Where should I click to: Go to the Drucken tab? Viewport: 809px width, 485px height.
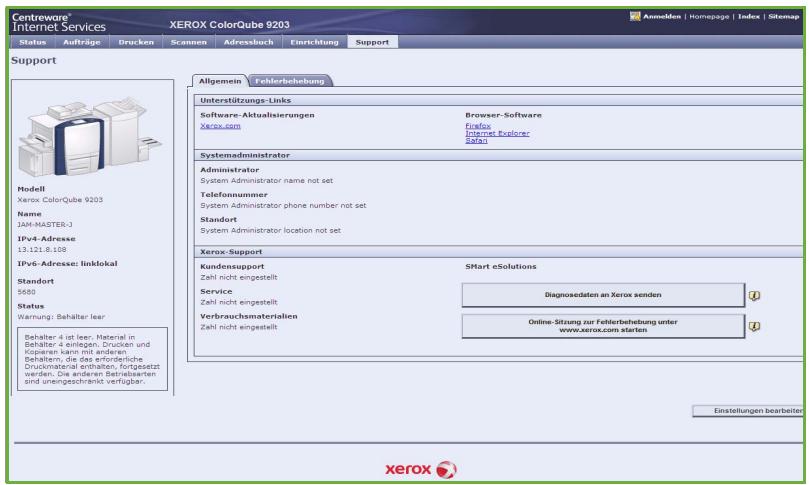[x=136, y=42]
